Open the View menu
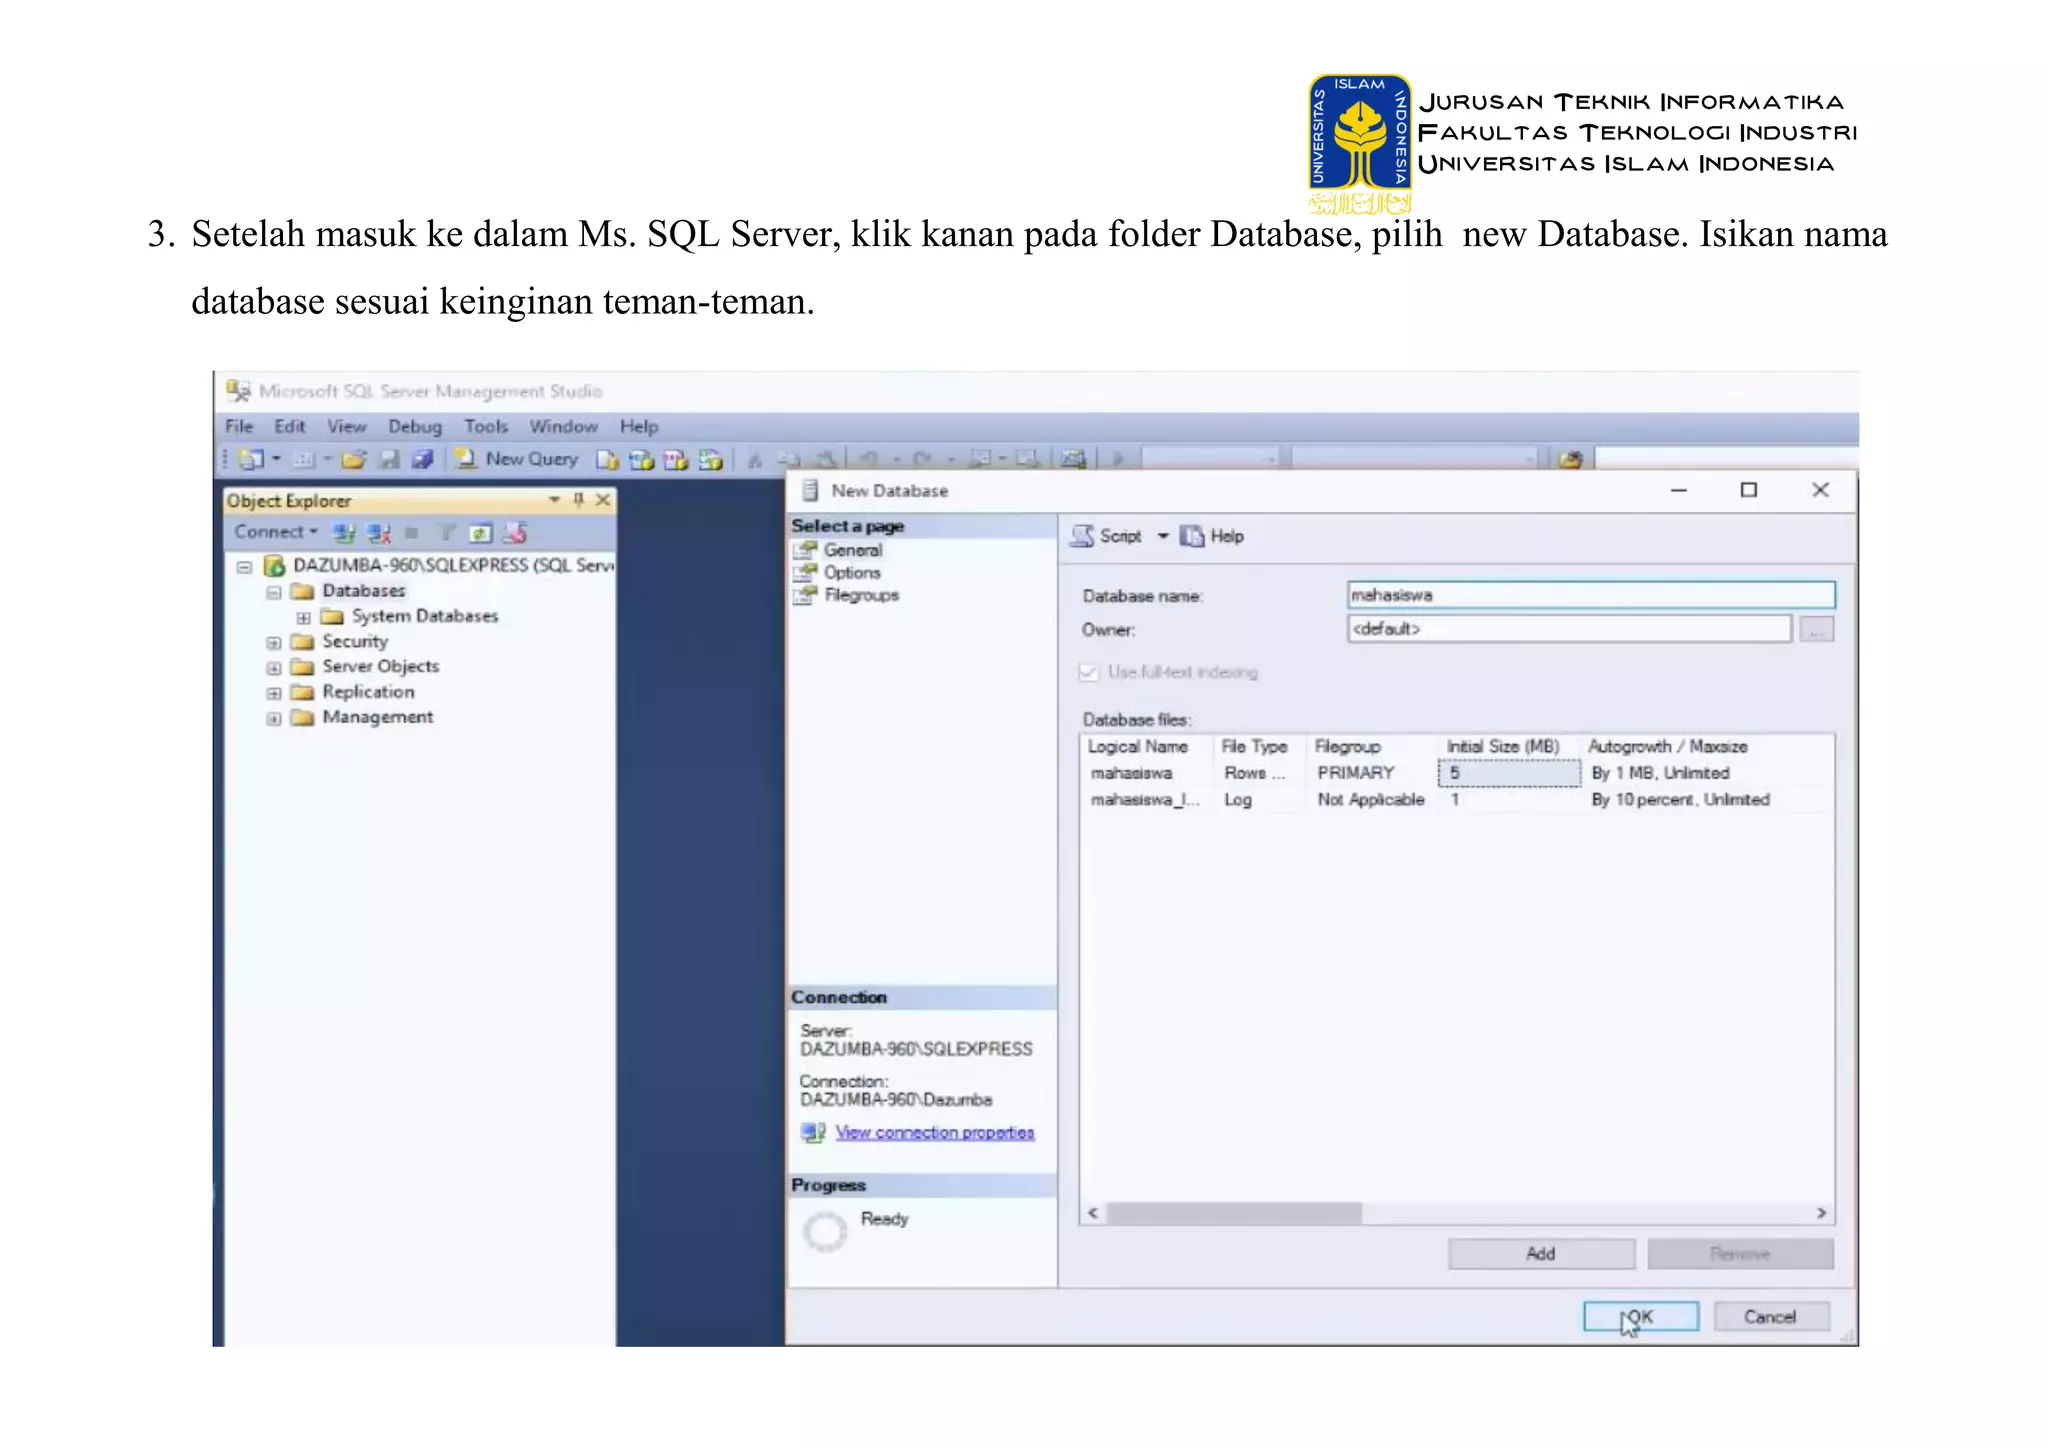 tap(346, 427)
